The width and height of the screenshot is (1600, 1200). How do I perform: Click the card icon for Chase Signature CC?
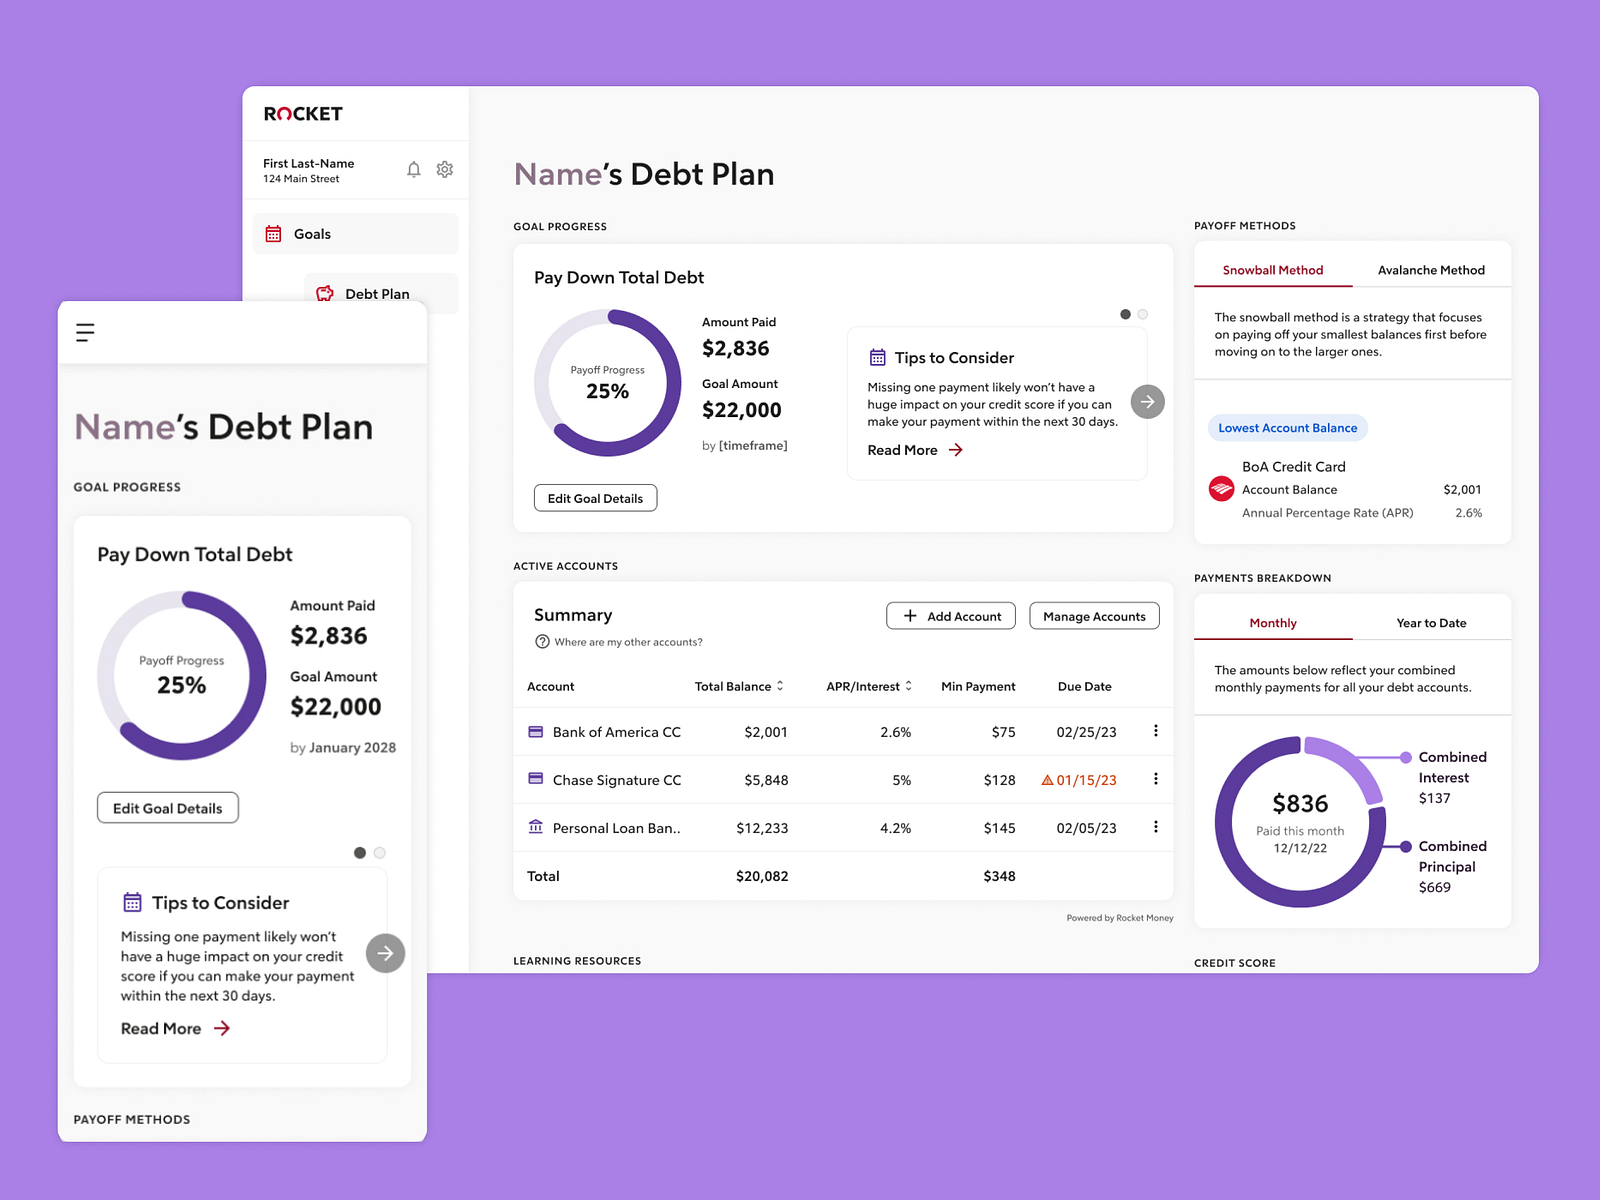coord(535,778)
